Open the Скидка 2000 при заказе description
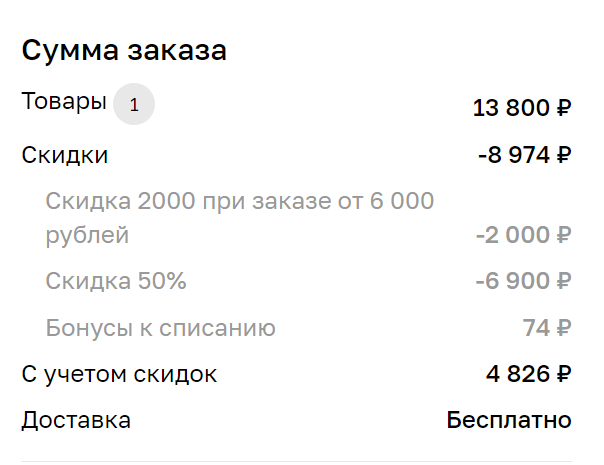 pyautogui.click(x=240, y=218)
